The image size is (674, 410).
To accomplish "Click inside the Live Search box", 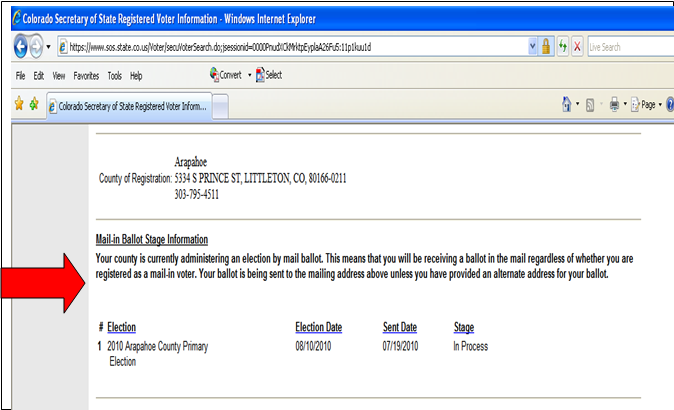I will point(630,47).
